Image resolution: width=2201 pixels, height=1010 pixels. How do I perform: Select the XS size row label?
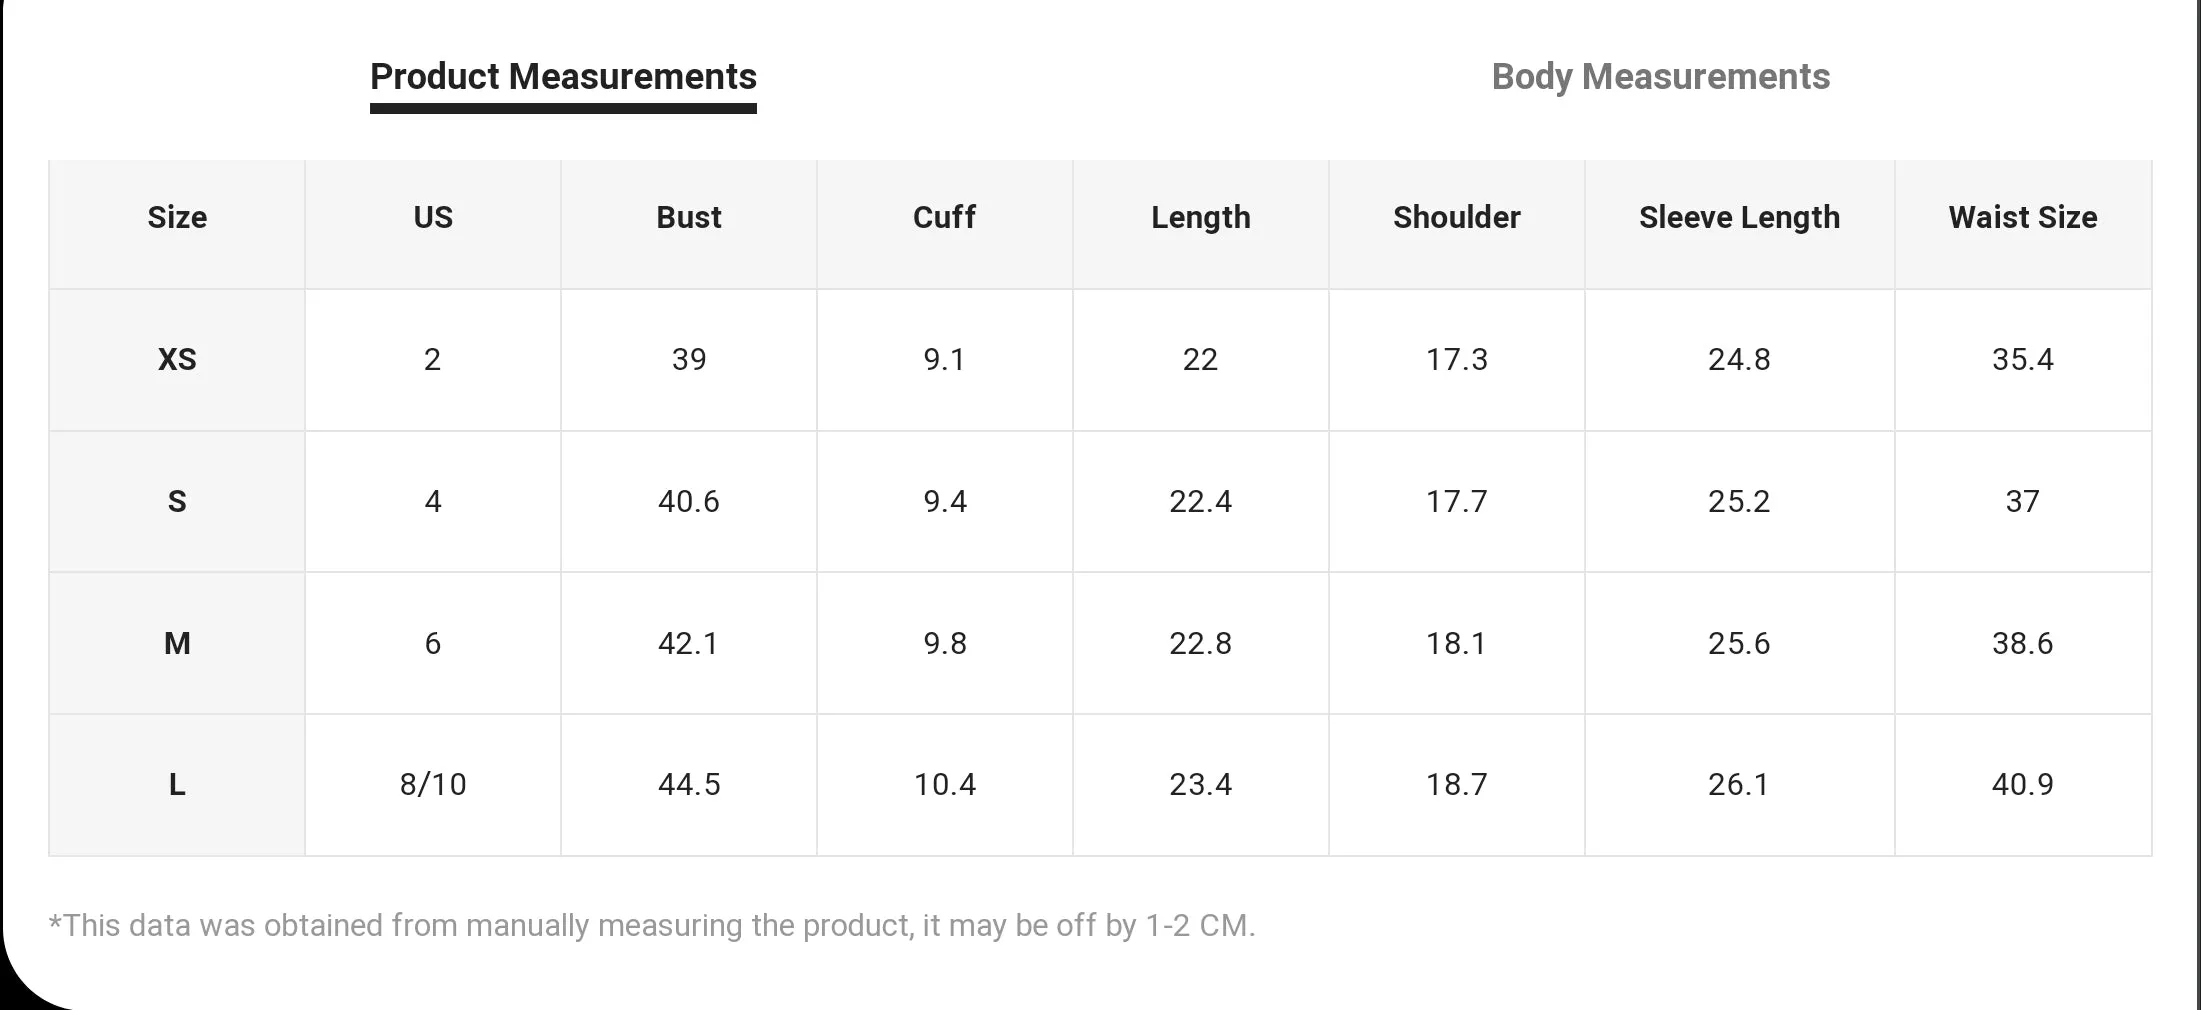(x=177, y=359)
